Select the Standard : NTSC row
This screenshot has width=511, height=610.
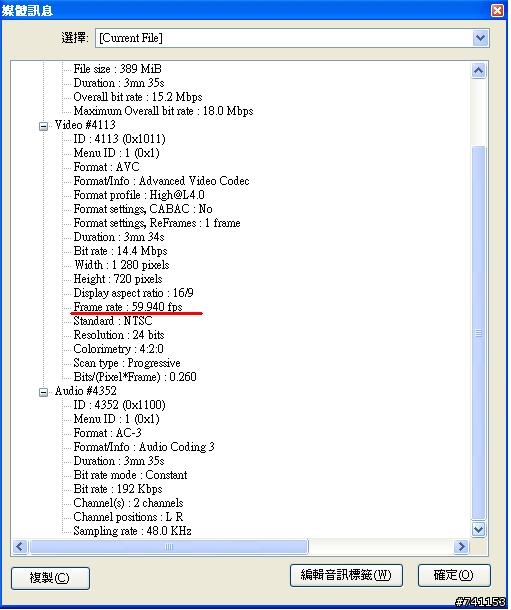(113, 321)
